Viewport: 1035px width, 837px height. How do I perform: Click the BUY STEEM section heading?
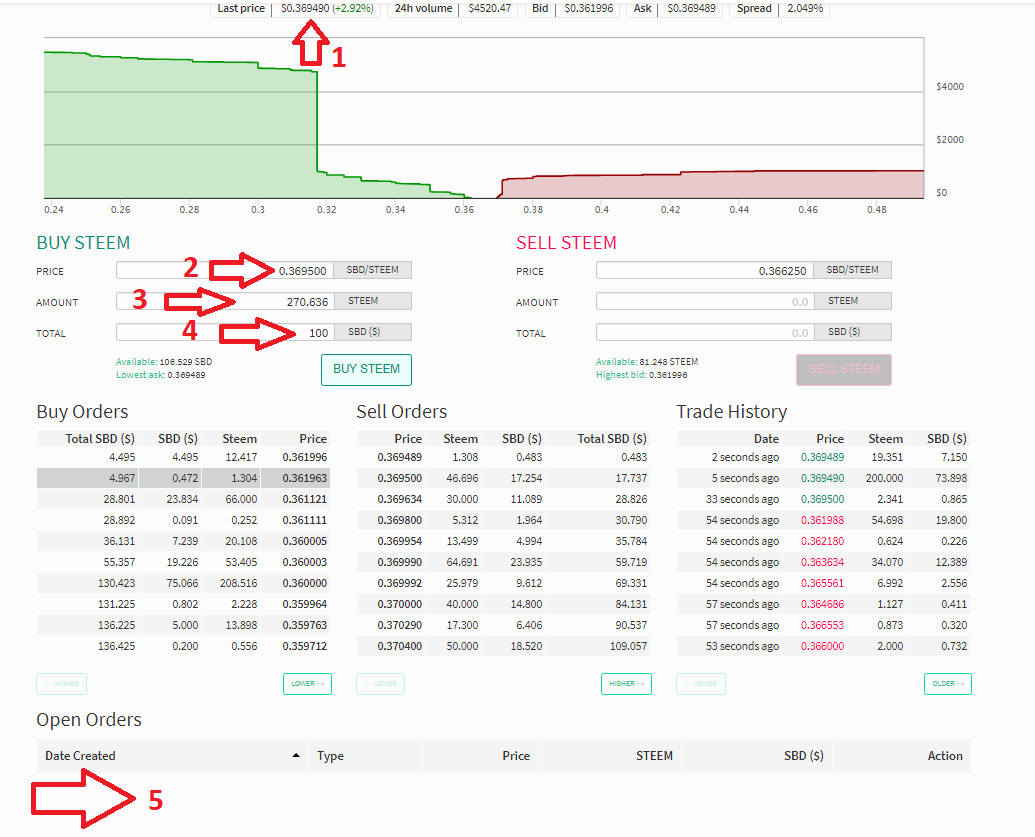pos(83,243)
